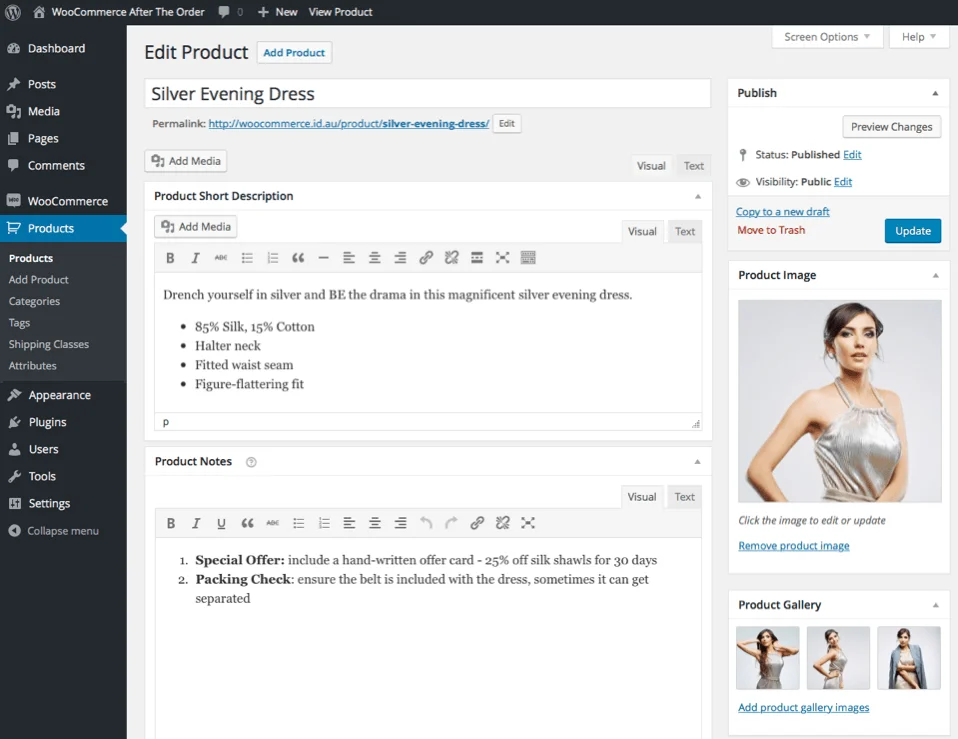Screen dimensions: 958x739
Task: Switch Short Description editor to Text tab
Action: [x=684, y=231]
